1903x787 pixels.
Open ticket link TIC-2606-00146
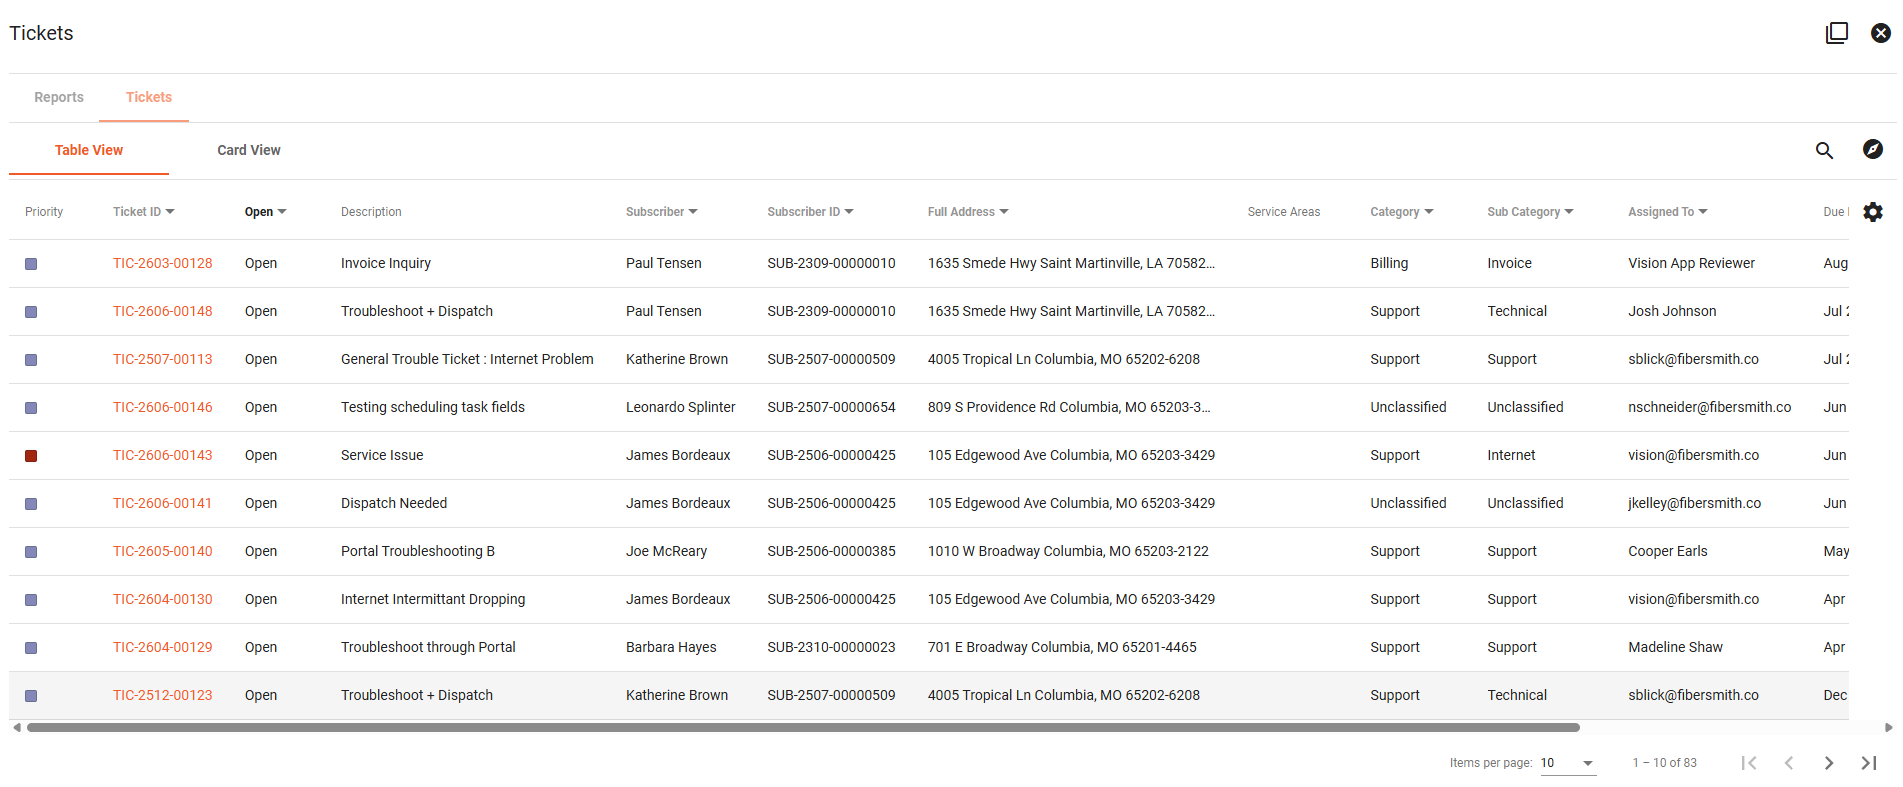click(x=163, y=407)
